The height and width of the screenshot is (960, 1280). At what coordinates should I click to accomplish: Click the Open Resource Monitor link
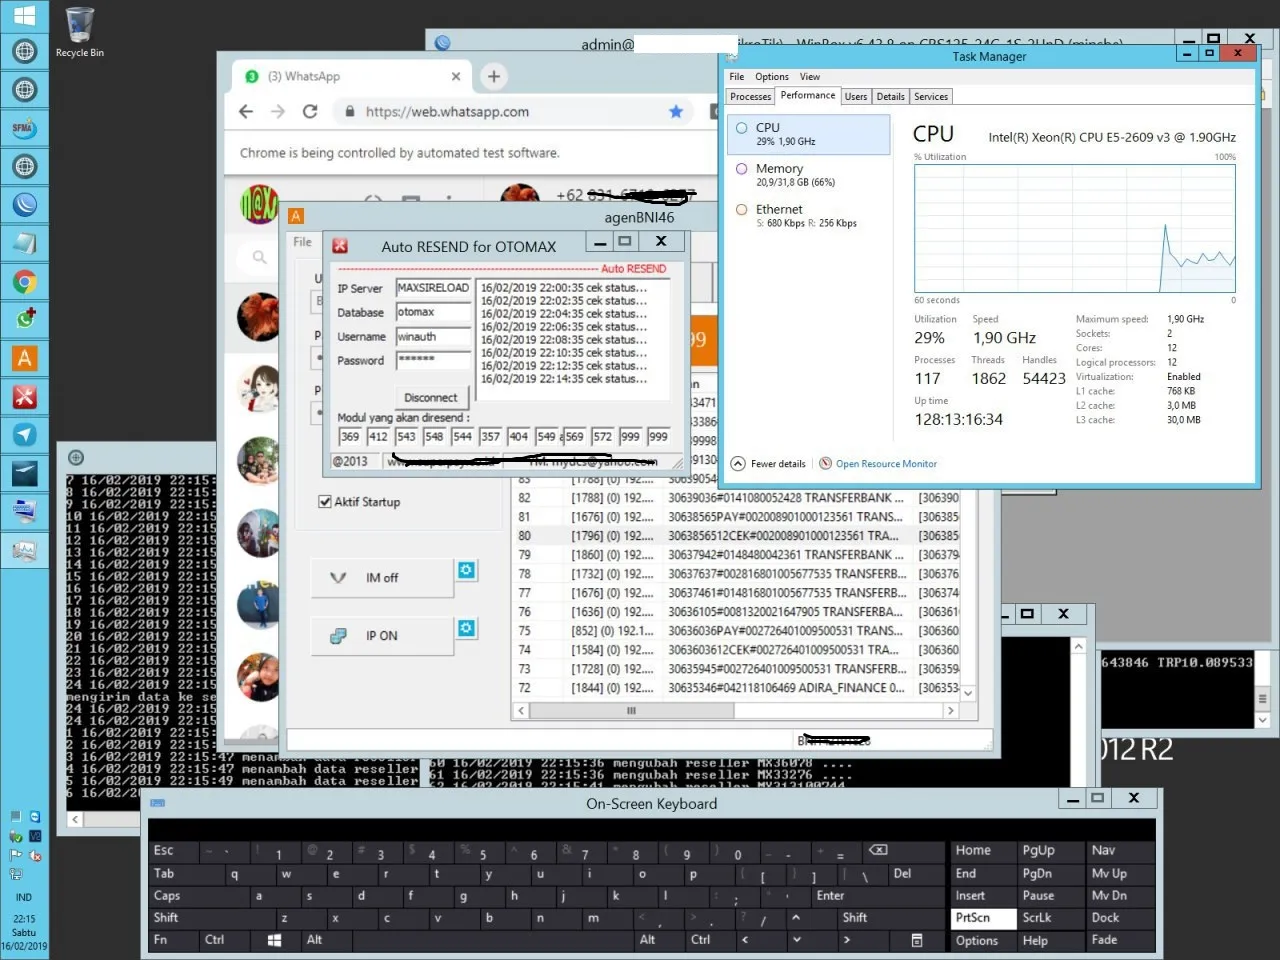(885, 464)
